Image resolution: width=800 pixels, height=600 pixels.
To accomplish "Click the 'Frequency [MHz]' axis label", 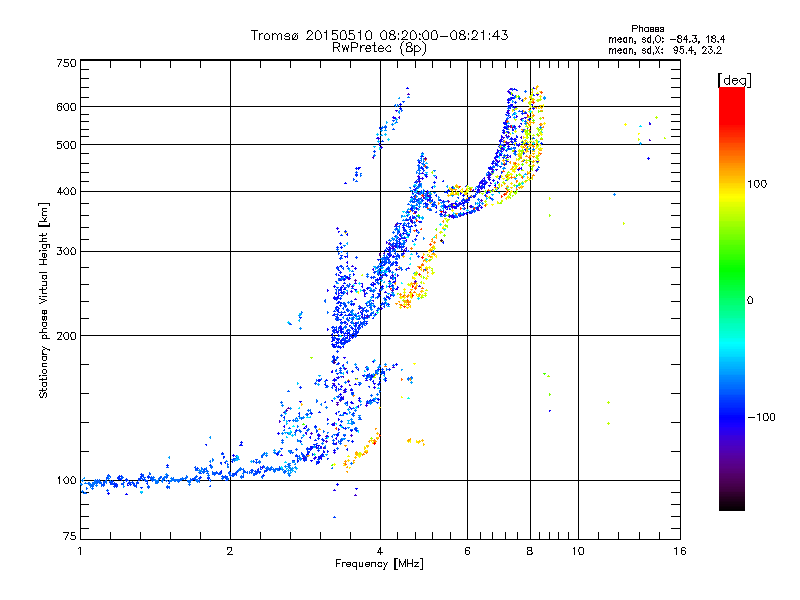I will (379, 564).
